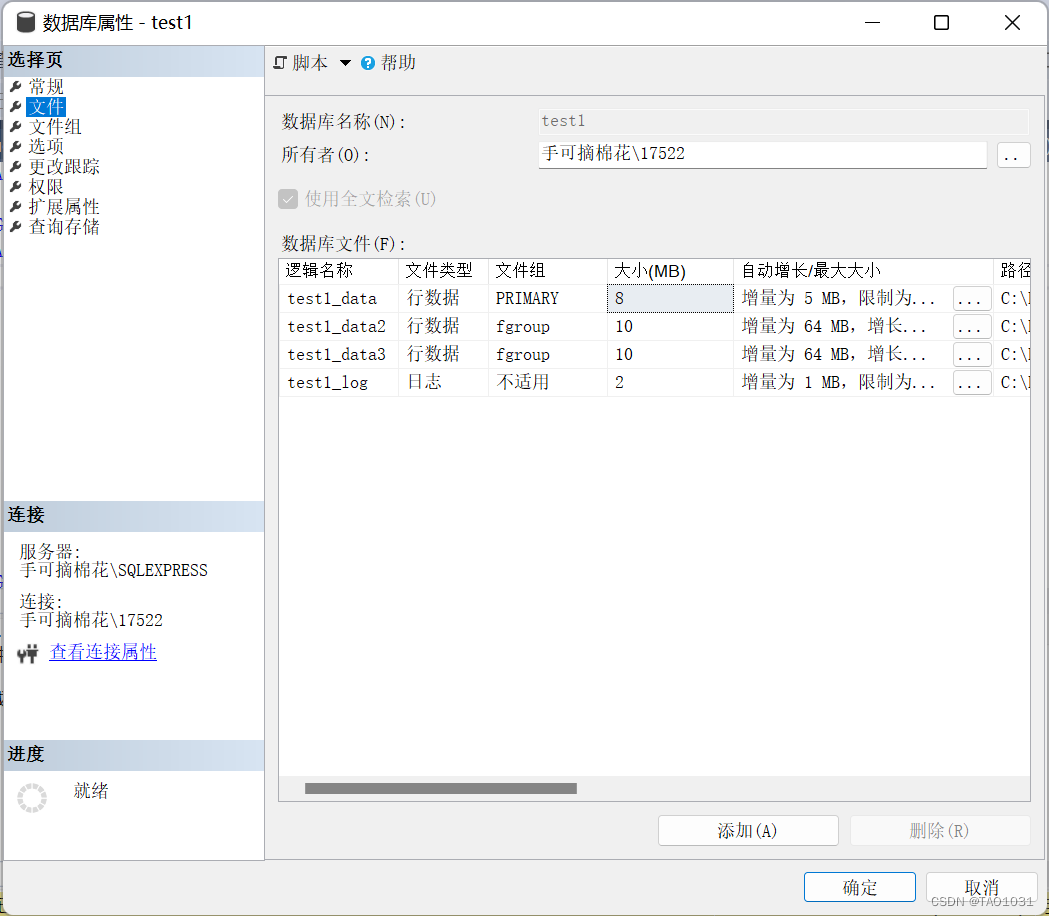
Task: Confirm with the 确定 button
Action: pos(860,887)
